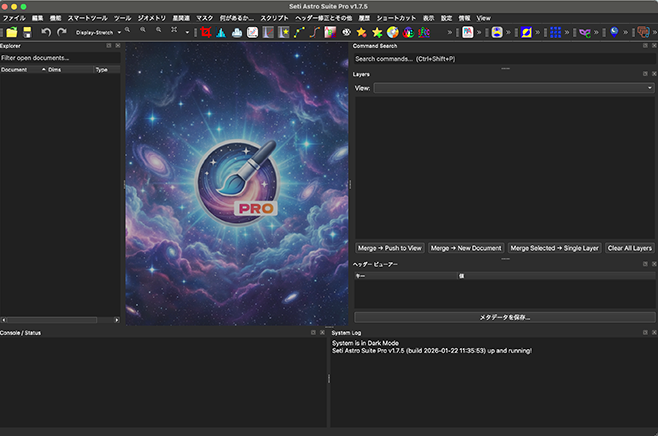The width and height of the screenshot is (658, 436).
Task: Focus the Filter open documents field
Action: coord(59,58)
